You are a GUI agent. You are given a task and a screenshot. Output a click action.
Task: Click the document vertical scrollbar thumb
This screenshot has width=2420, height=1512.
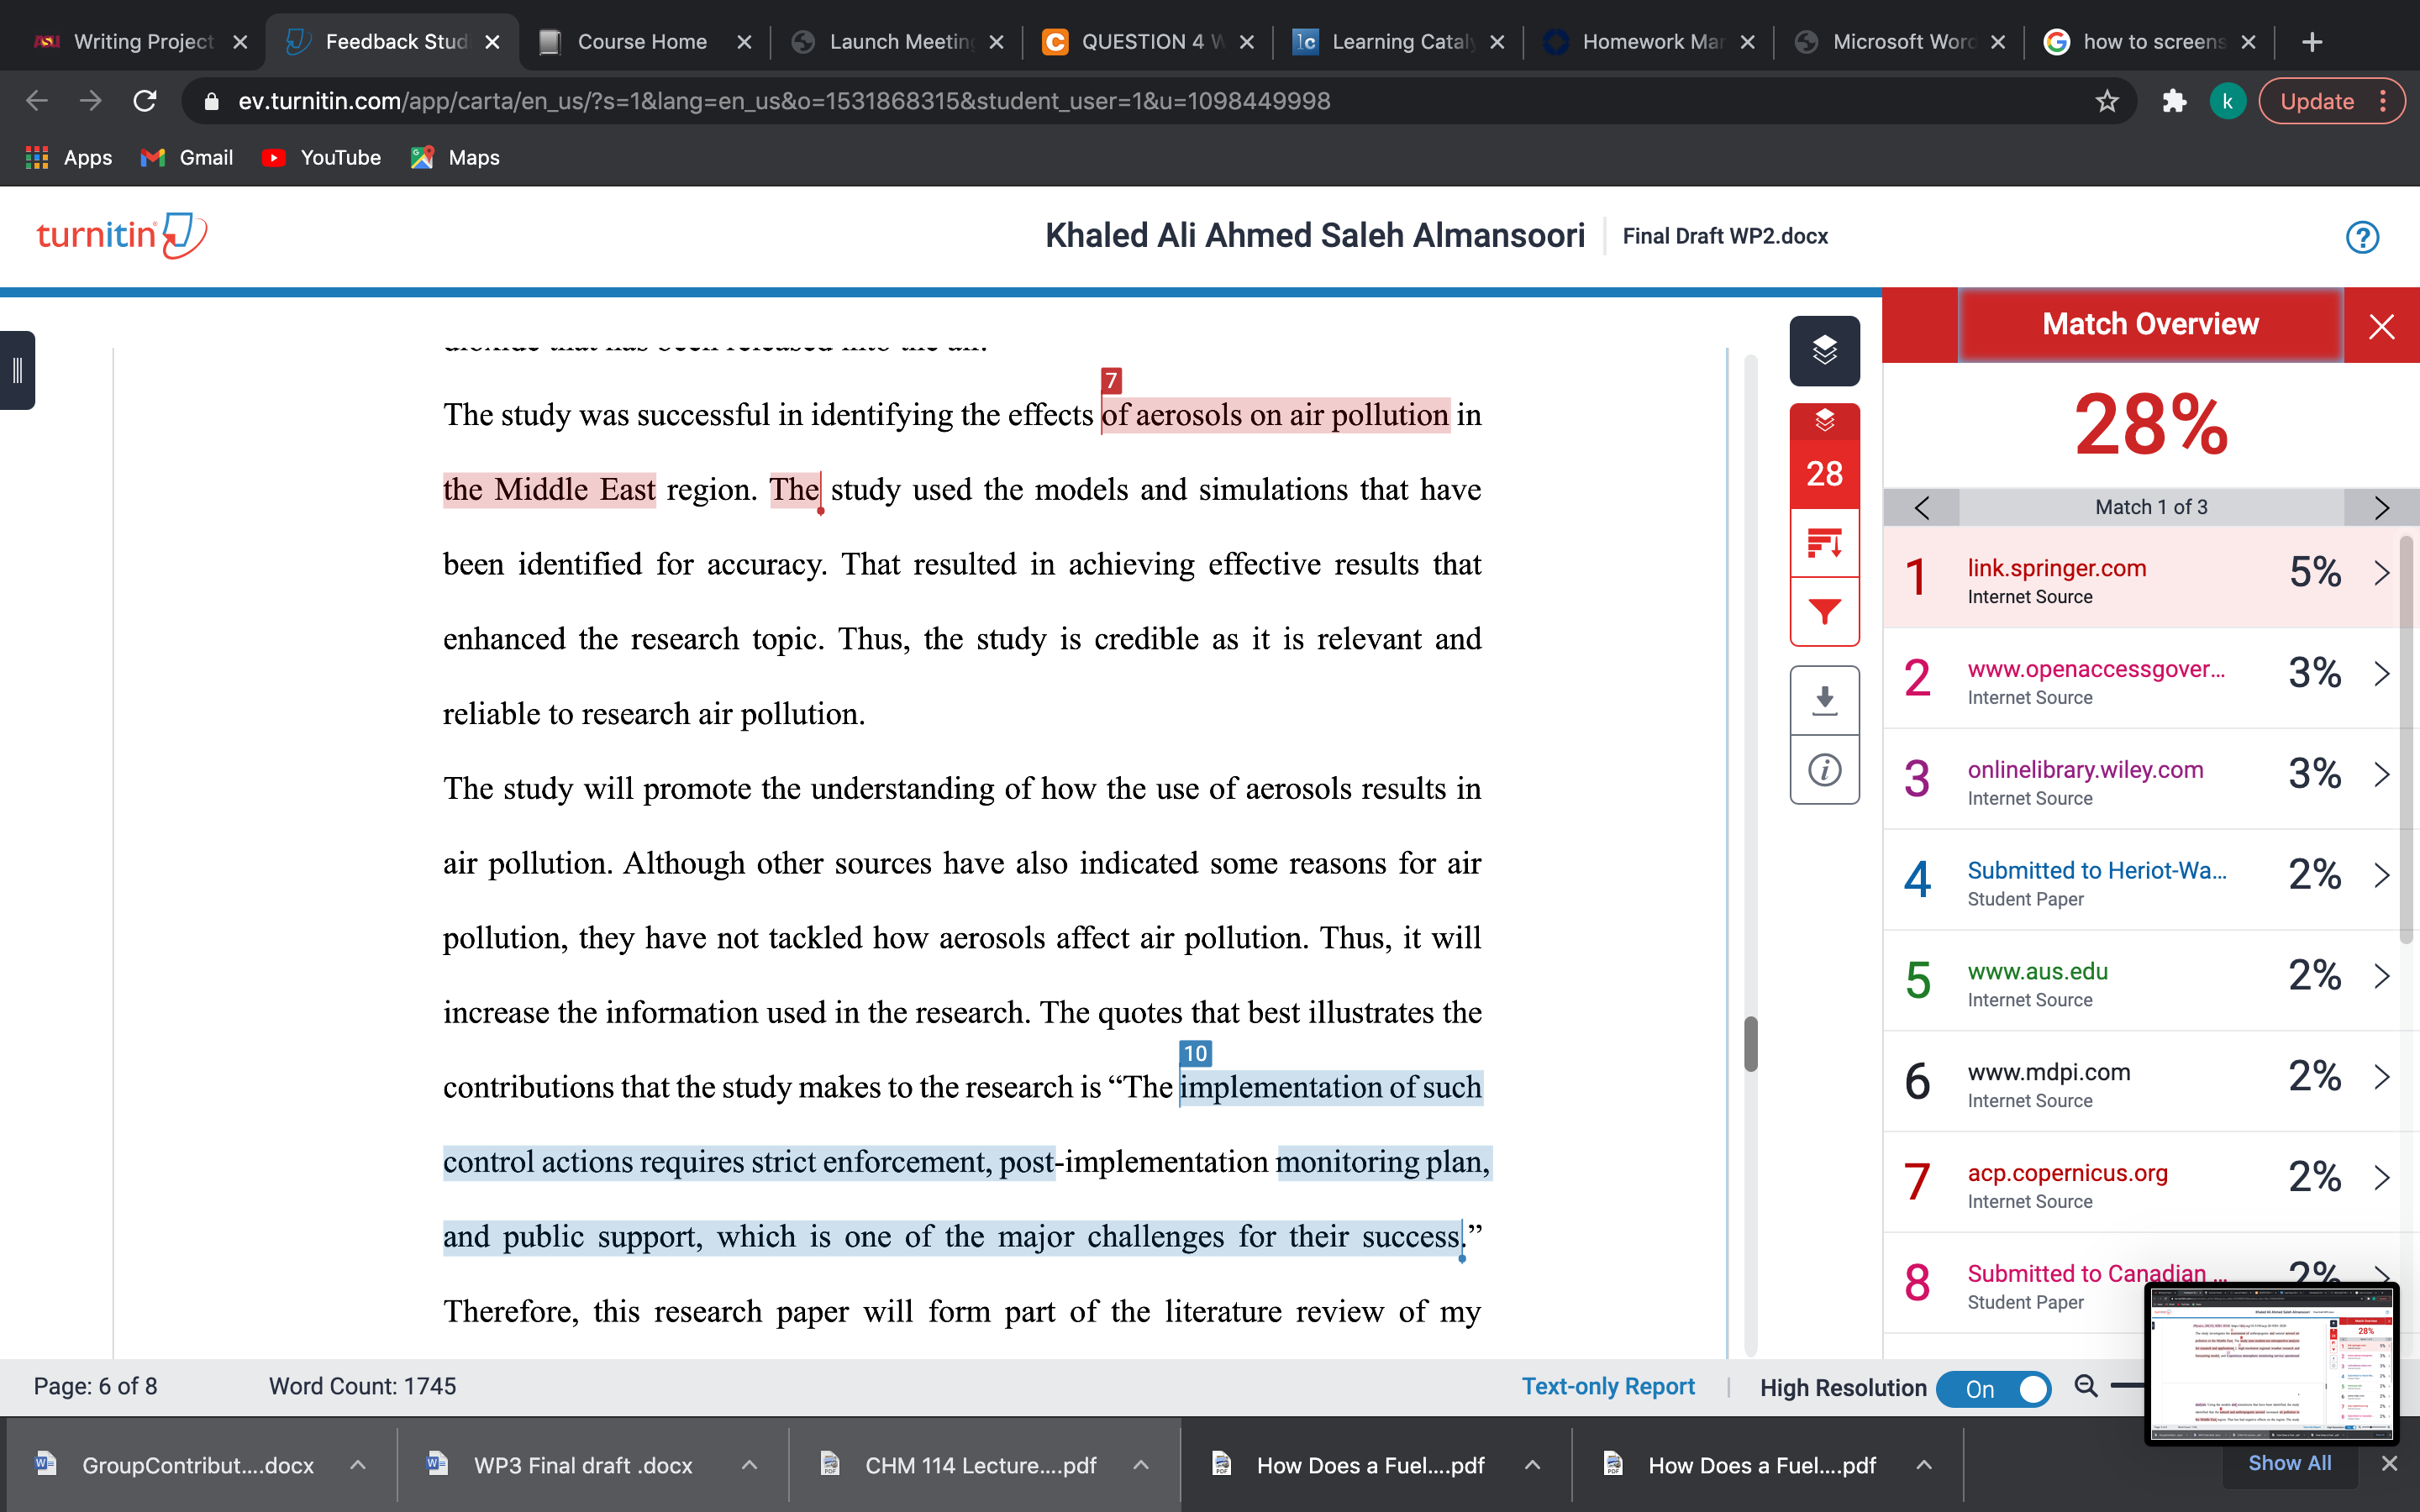1750,1044
